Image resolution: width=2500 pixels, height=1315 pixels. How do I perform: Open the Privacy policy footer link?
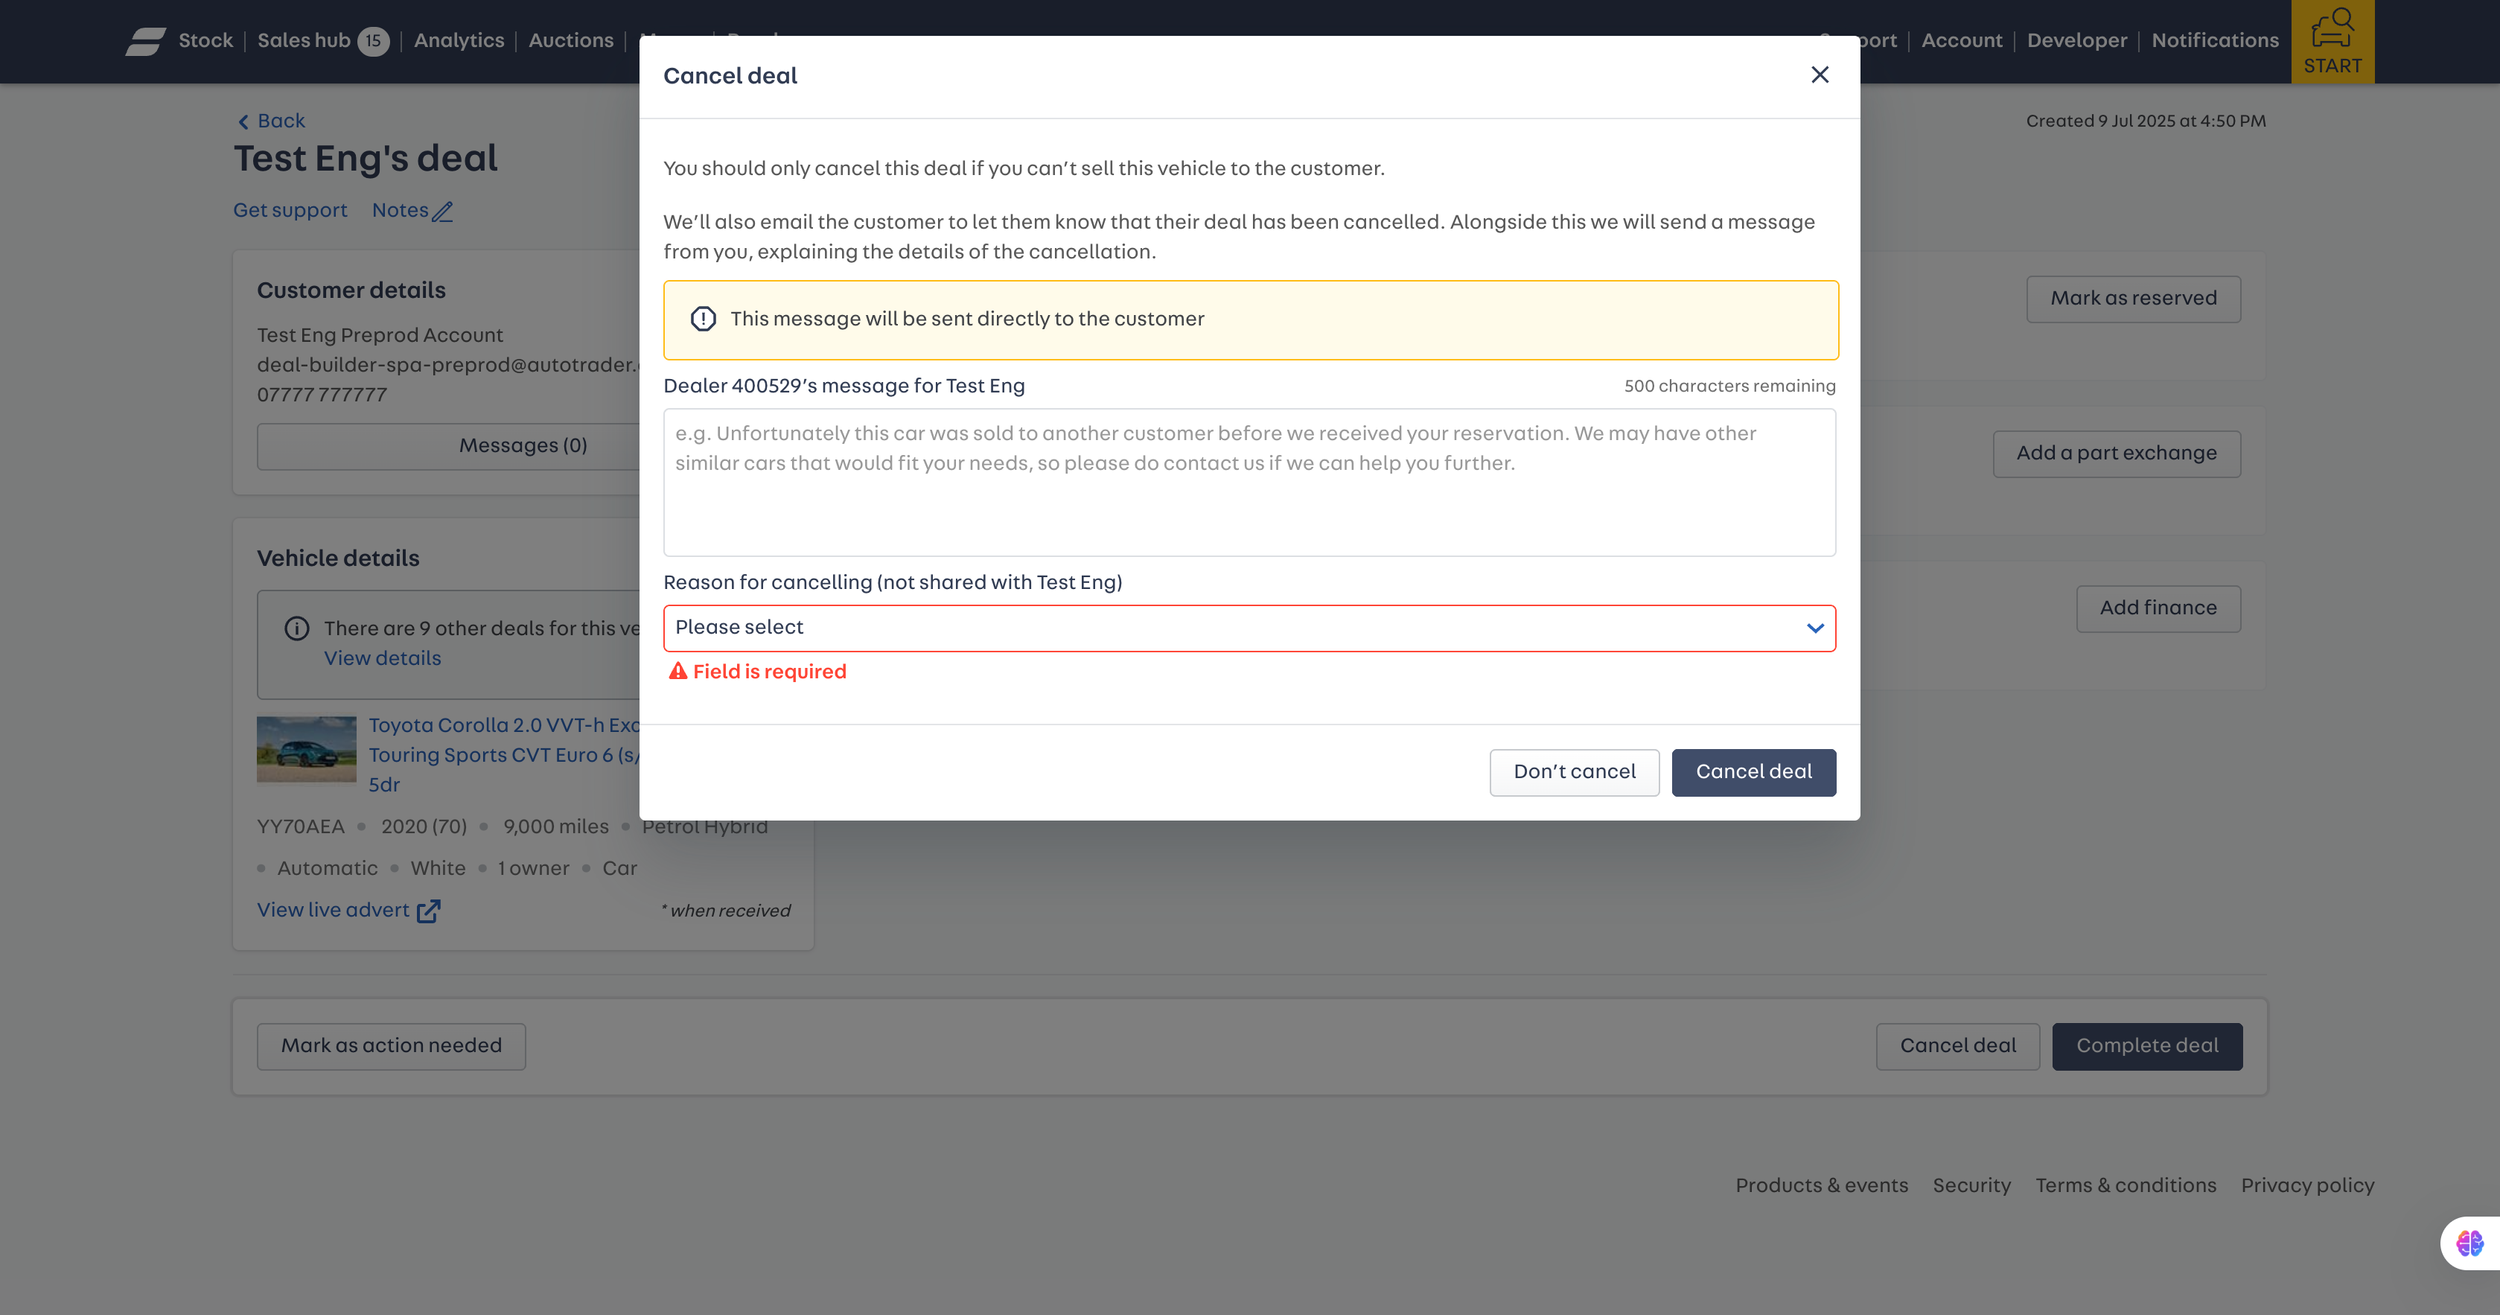click(x=2307, y=1185)
